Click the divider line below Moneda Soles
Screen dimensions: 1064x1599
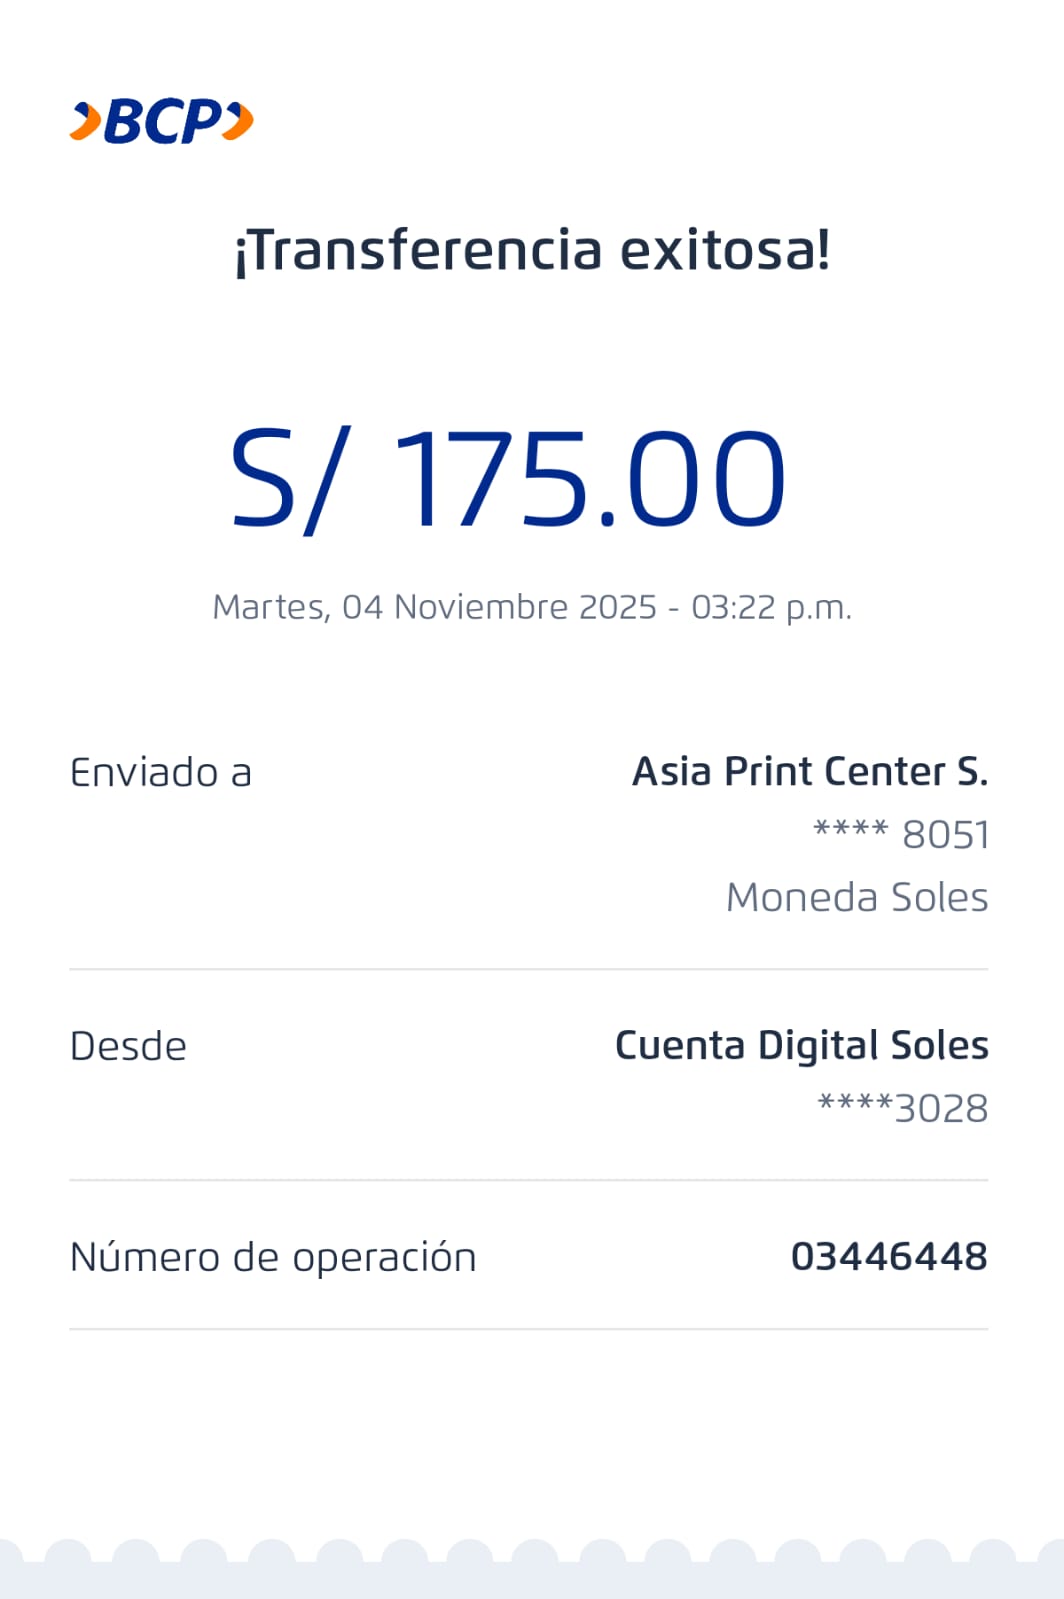point(528,969)
